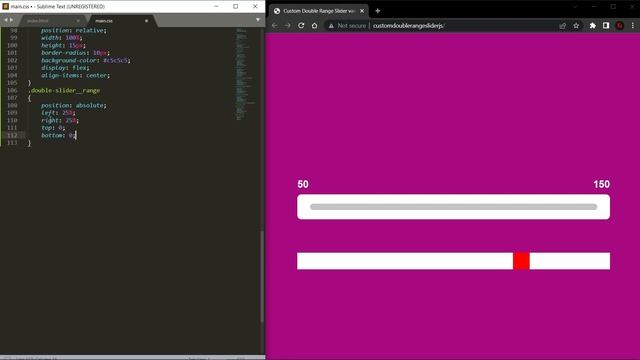
Task: Click Sublime next tab arrow
Action: [11, 20]
